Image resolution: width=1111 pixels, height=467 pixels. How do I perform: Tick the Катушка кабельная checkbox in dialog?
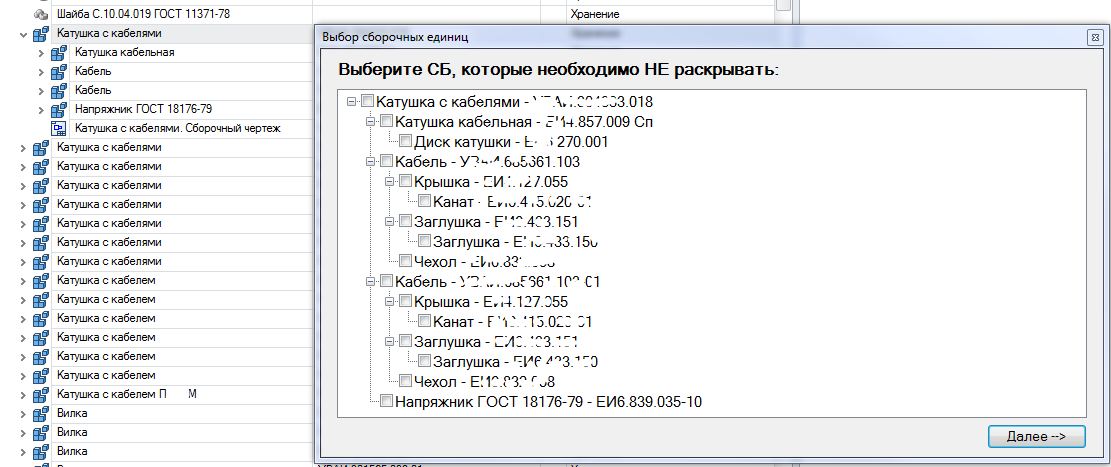click(386, 121)
